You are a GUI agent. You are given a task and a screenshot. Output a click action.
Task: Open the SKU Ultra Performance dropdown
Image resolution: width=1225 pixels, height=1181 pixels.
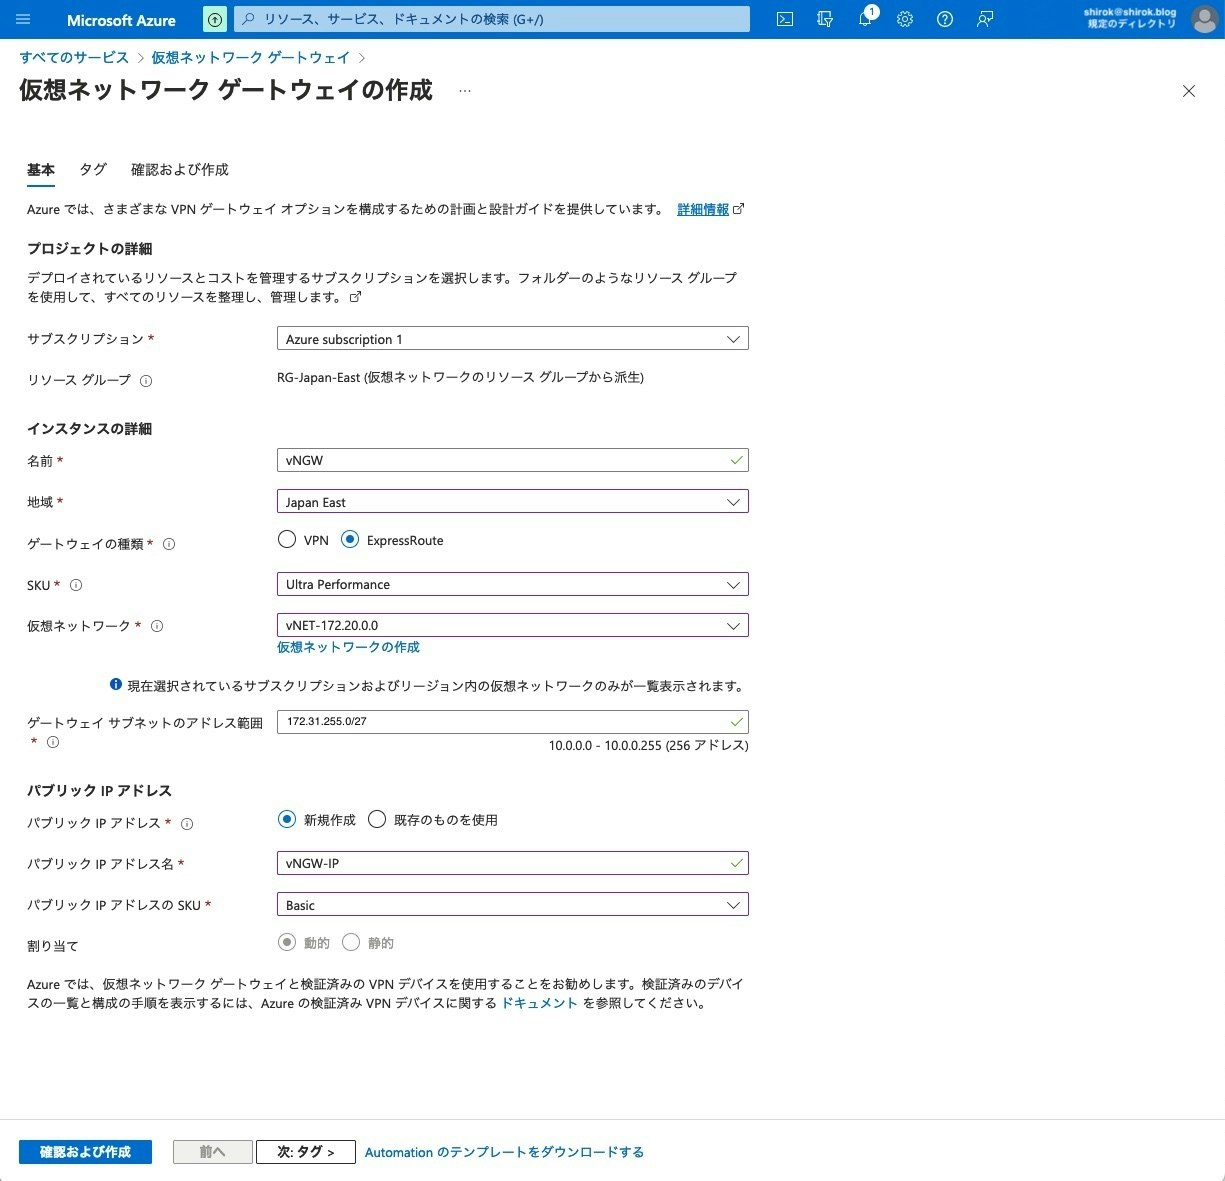coord(512,584)
